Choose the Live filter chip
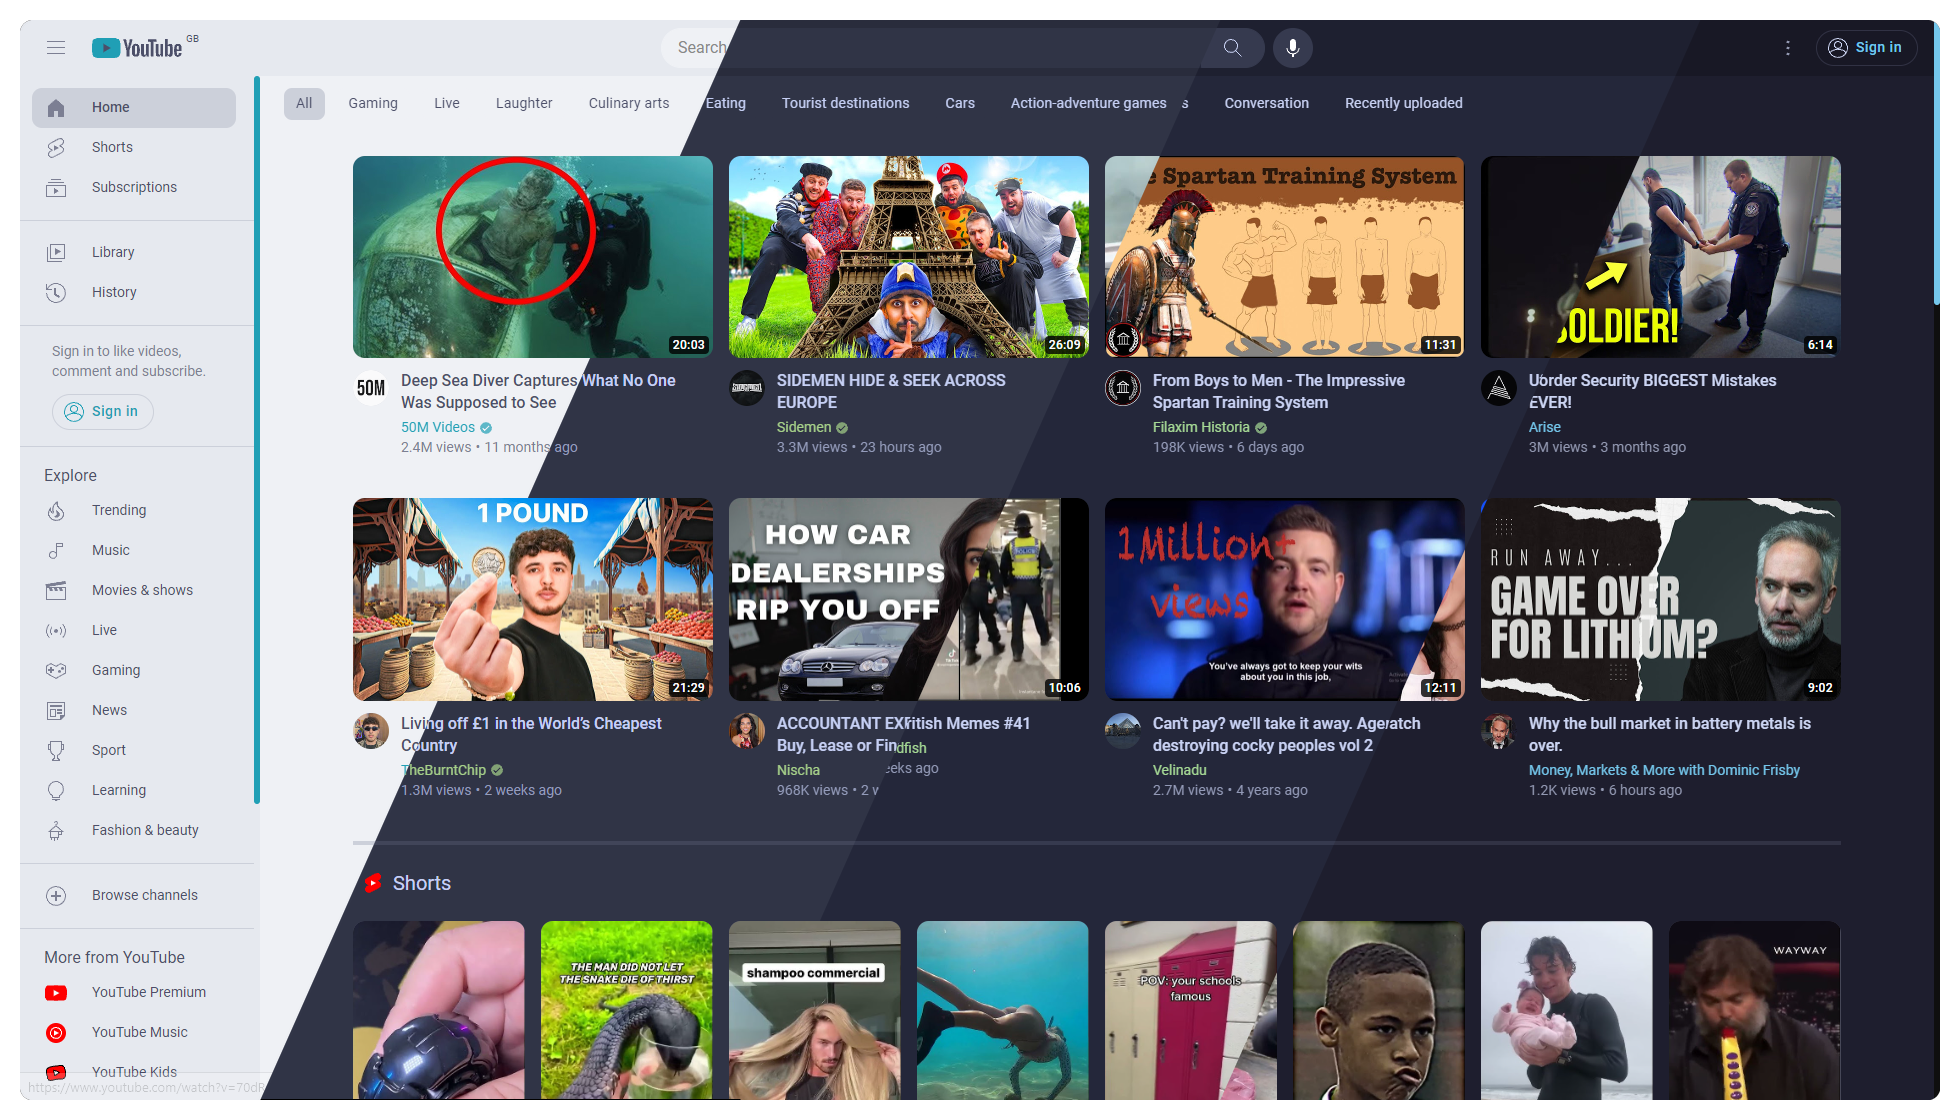 click(x=447, y=104)
